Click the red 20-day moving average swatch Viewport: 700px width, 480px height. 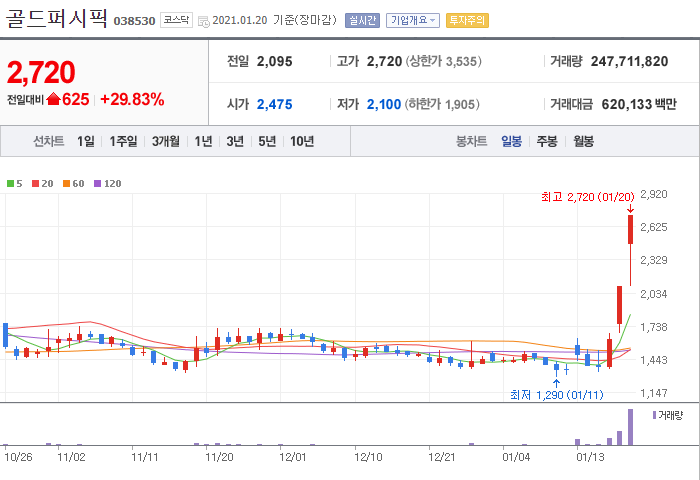(36, 184)
